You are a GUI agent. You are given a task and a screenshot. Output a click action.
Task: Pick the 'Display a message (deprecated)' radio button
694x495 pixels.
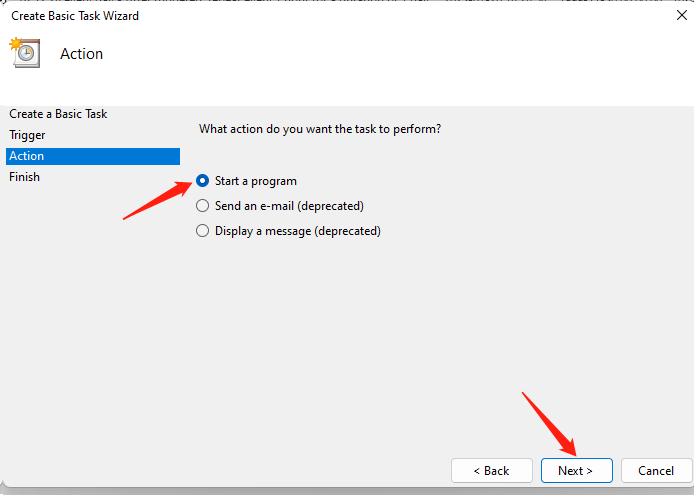203,231
